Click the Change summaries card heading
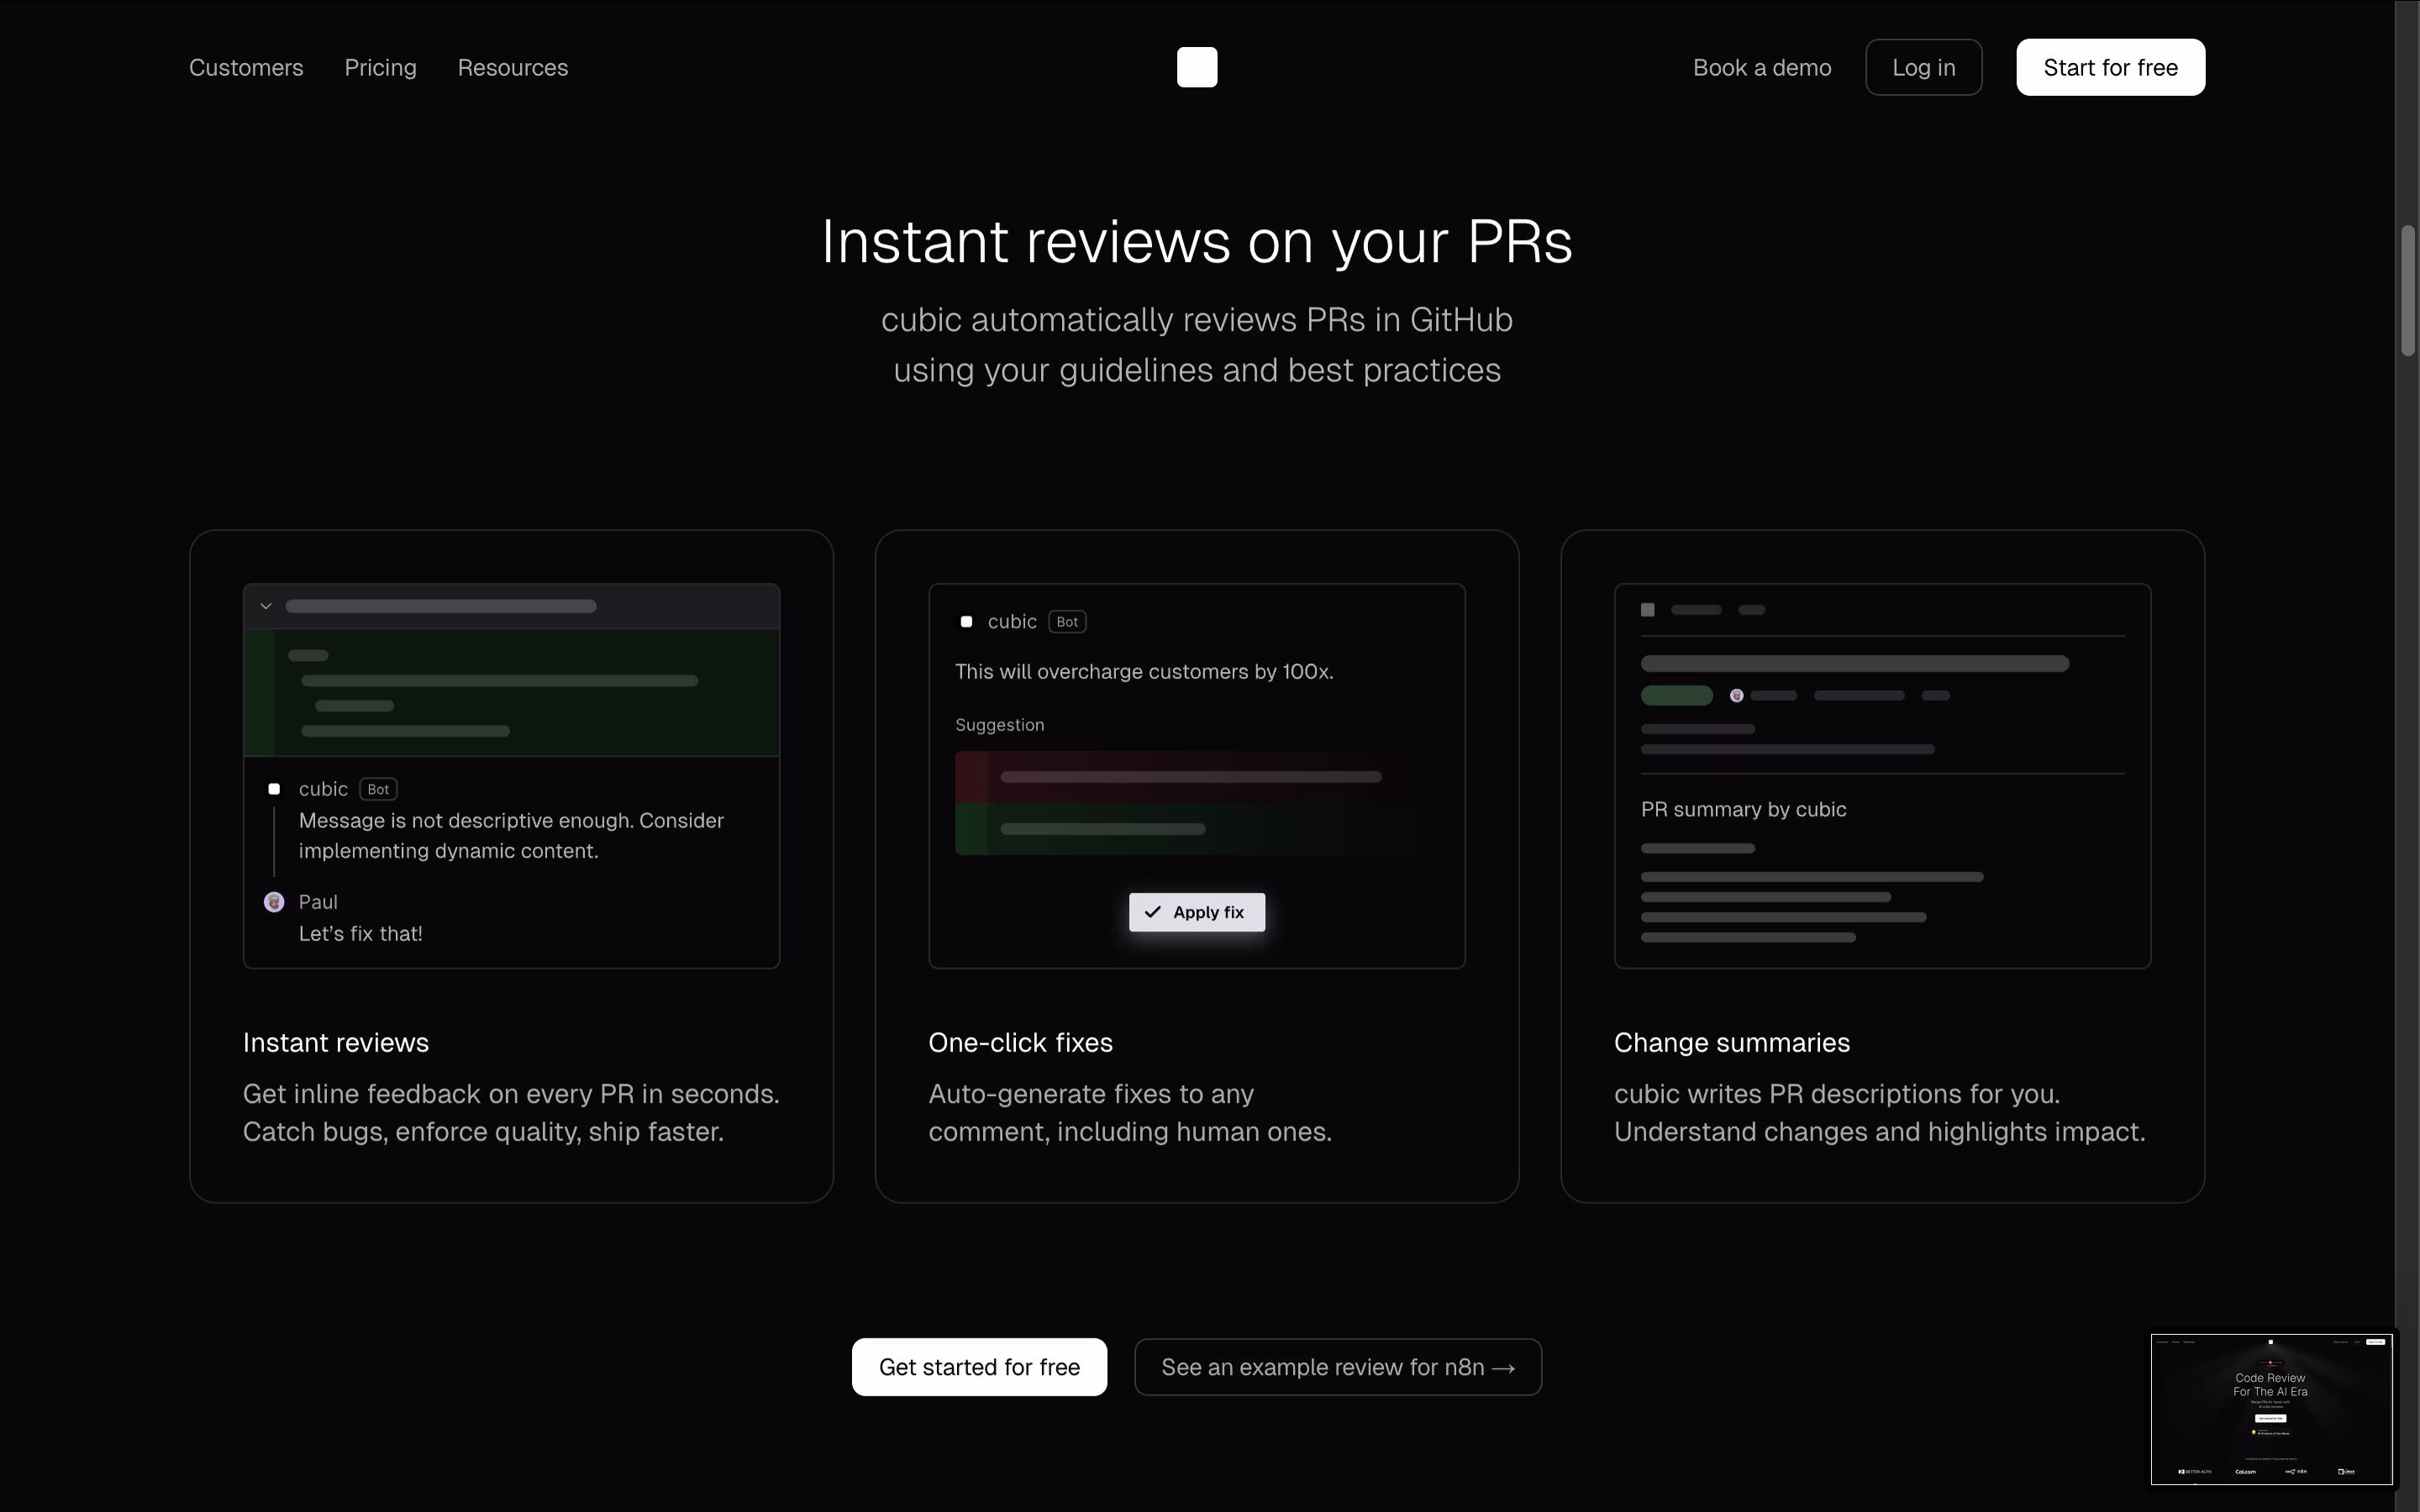2420x1512 pixels. coord(1732,1042)
